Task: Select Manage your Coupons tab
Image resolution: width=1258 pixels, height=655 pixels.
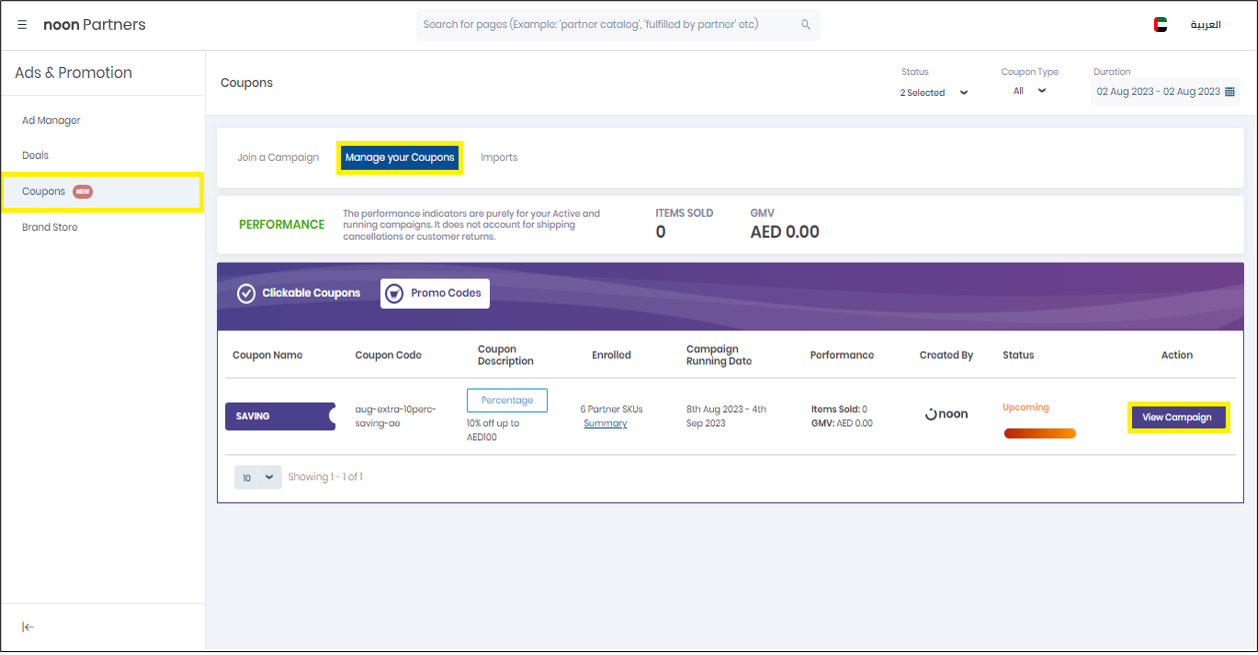Action: click(x=399, y=157)
